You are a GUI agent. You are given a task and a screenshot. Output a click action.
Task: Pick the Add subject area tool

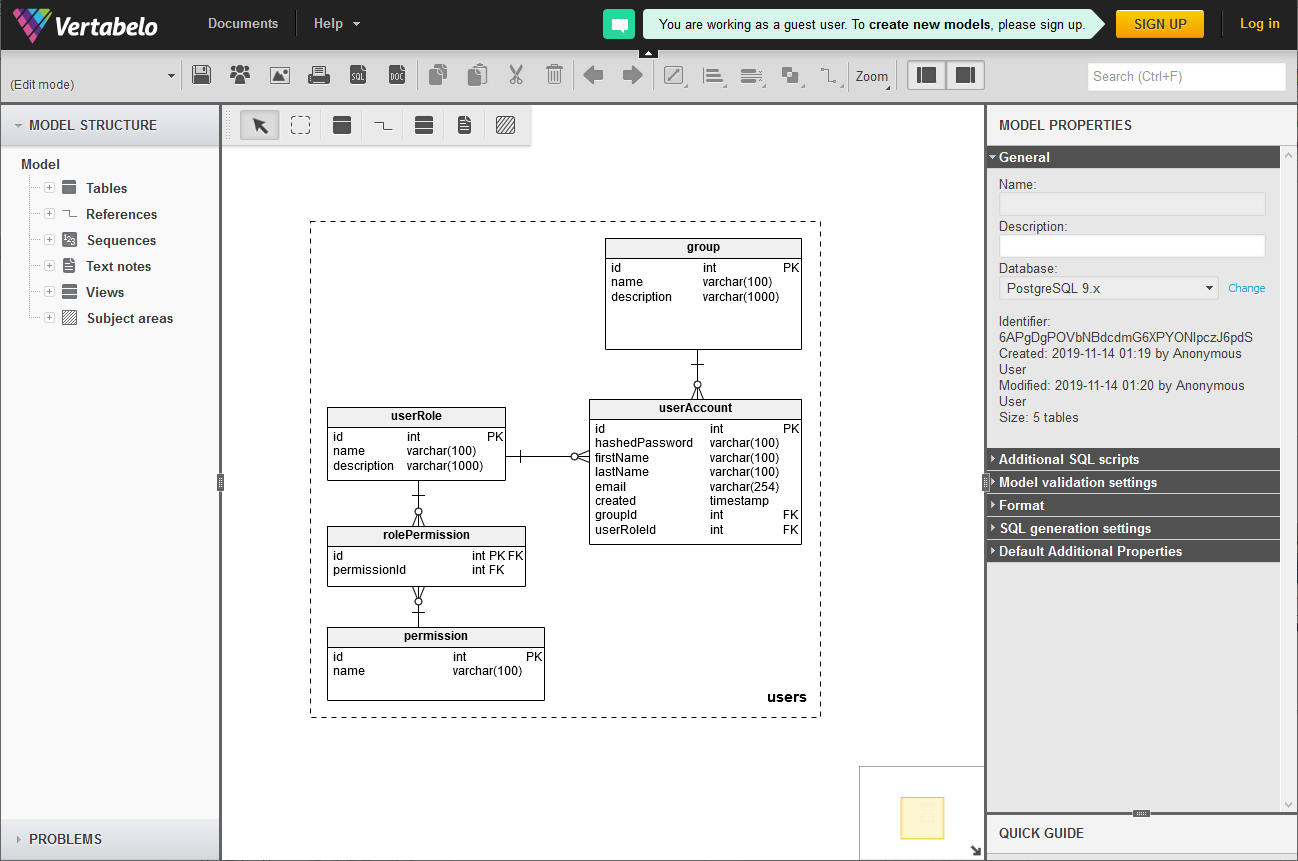pos(505,125)
